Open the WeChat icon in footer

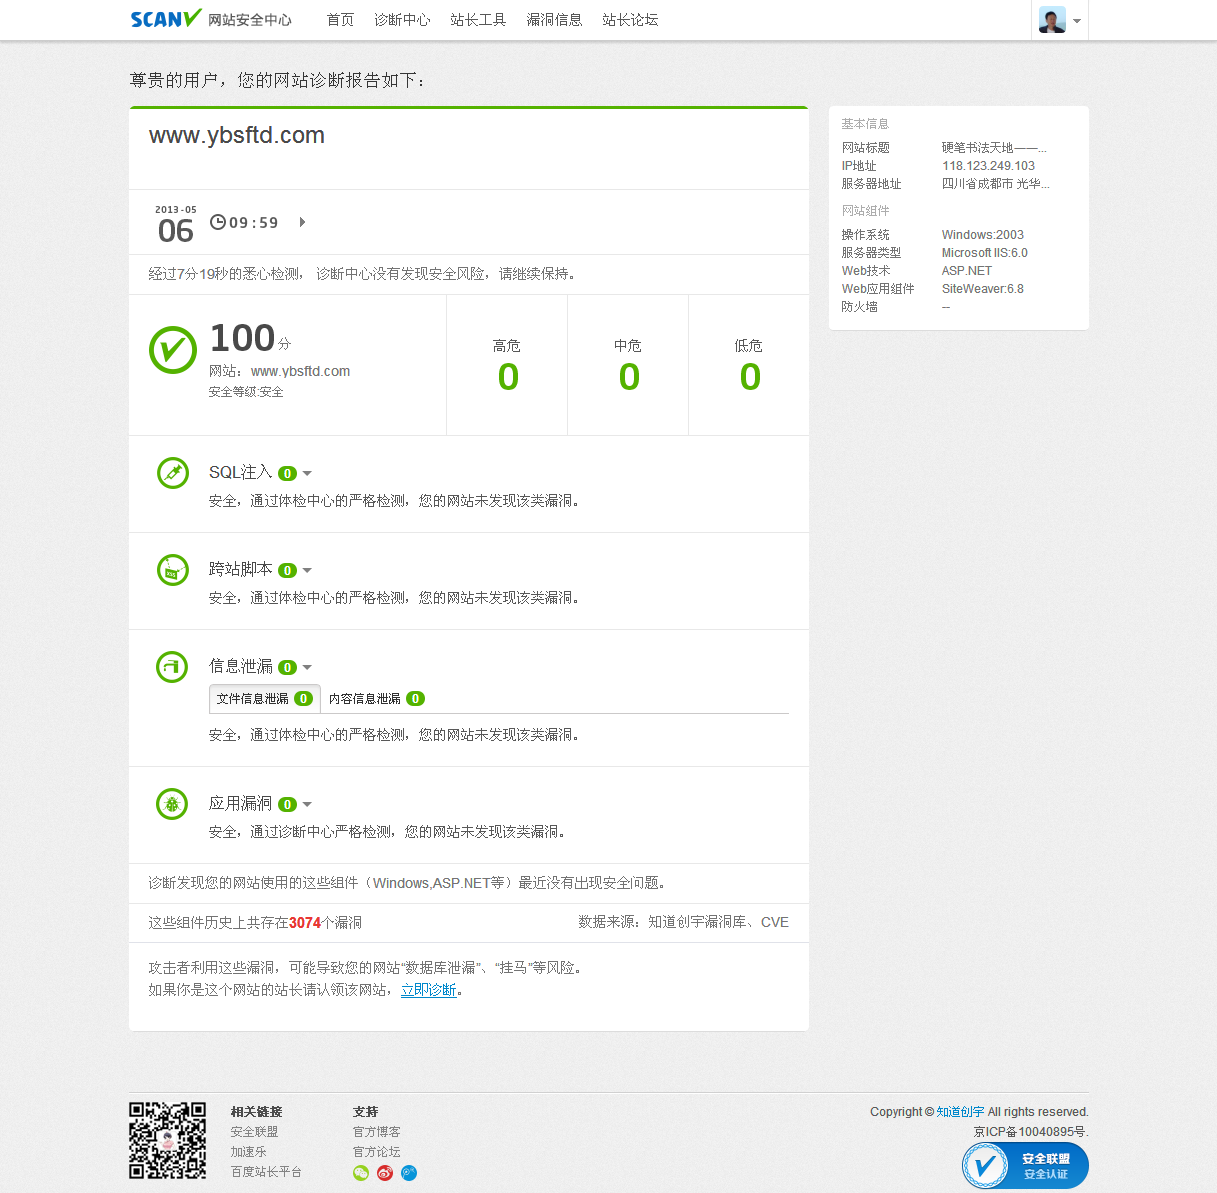(361, 1173)
